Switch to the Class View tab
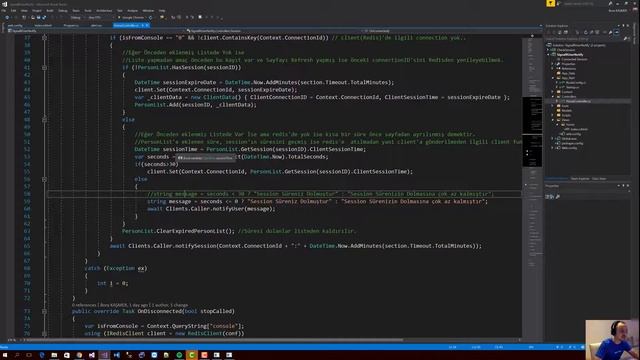 (599, 179)
